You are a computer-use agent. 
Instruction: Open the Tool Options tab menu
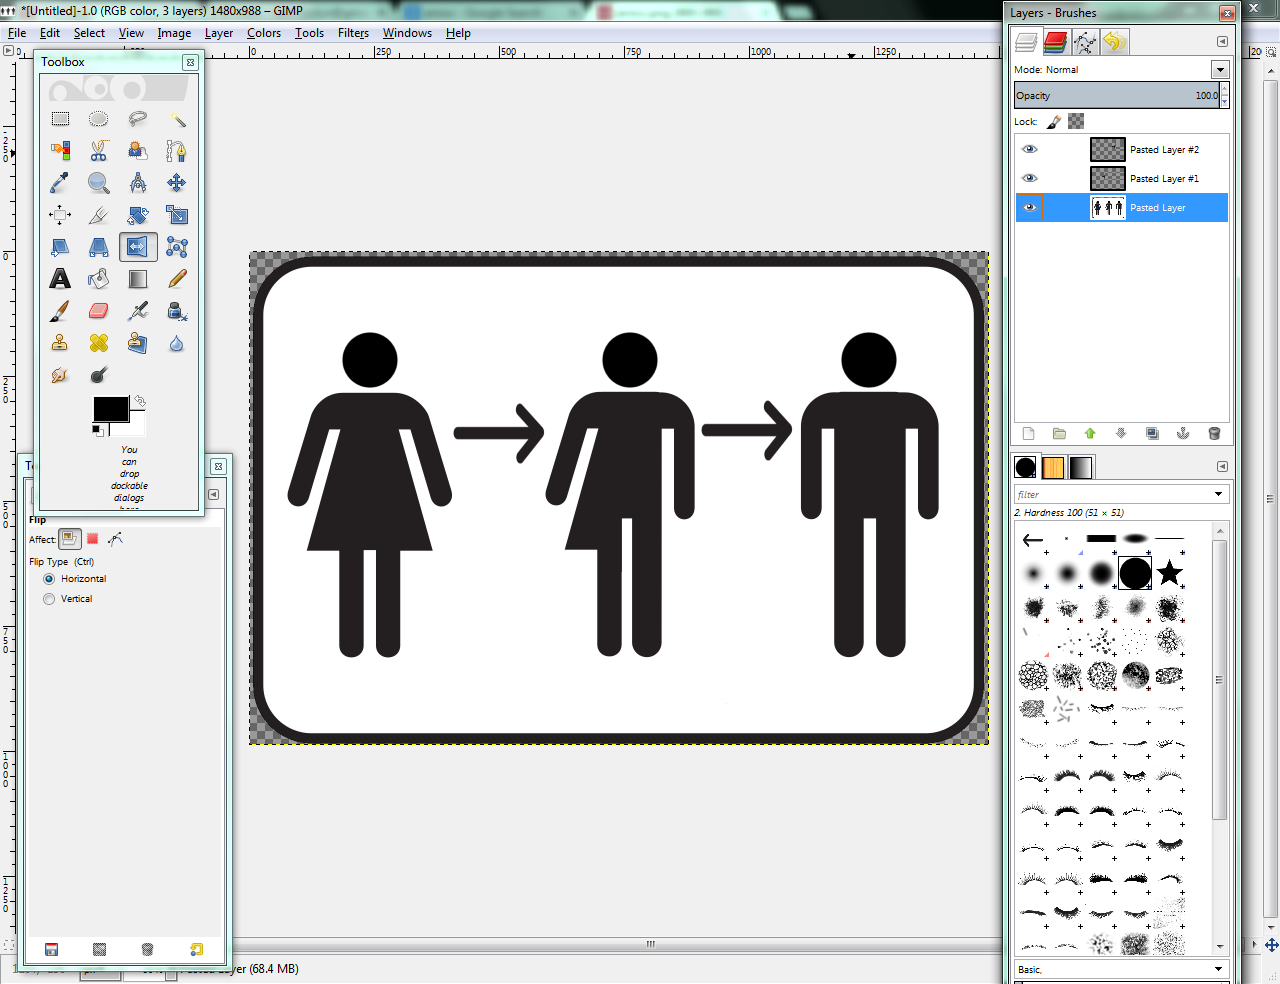(213, 494)
